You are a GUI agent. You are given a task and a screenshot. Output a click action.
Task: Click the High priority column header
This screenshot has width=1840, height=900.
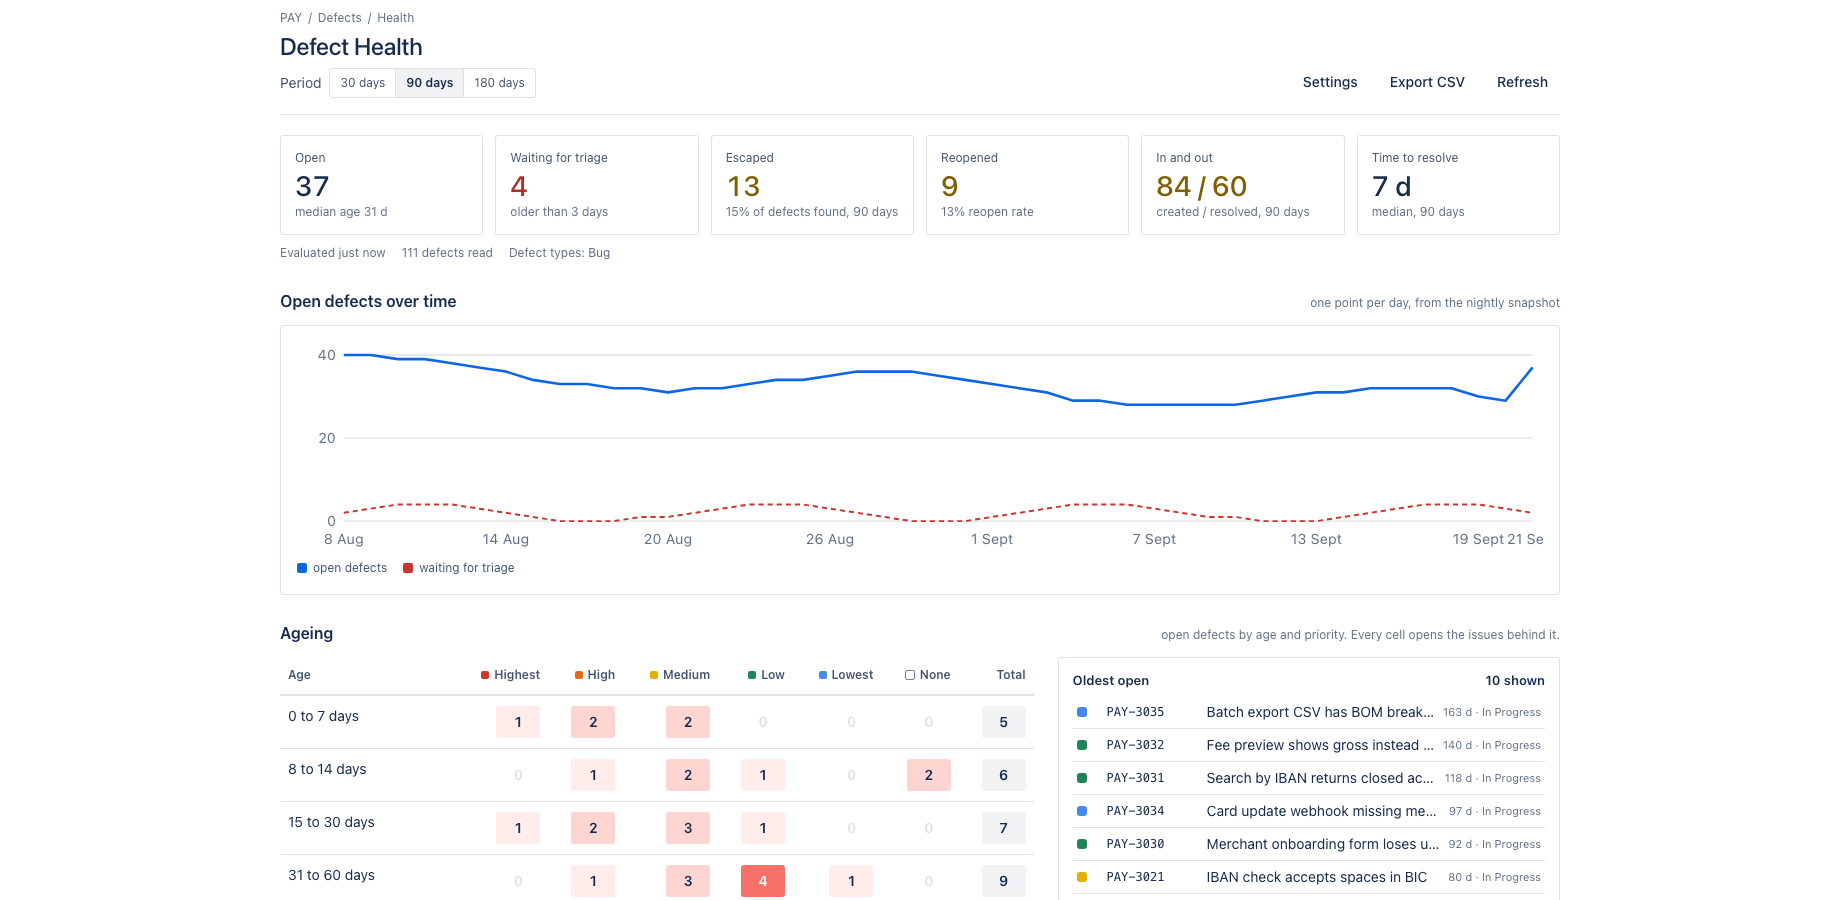point(595,675)
